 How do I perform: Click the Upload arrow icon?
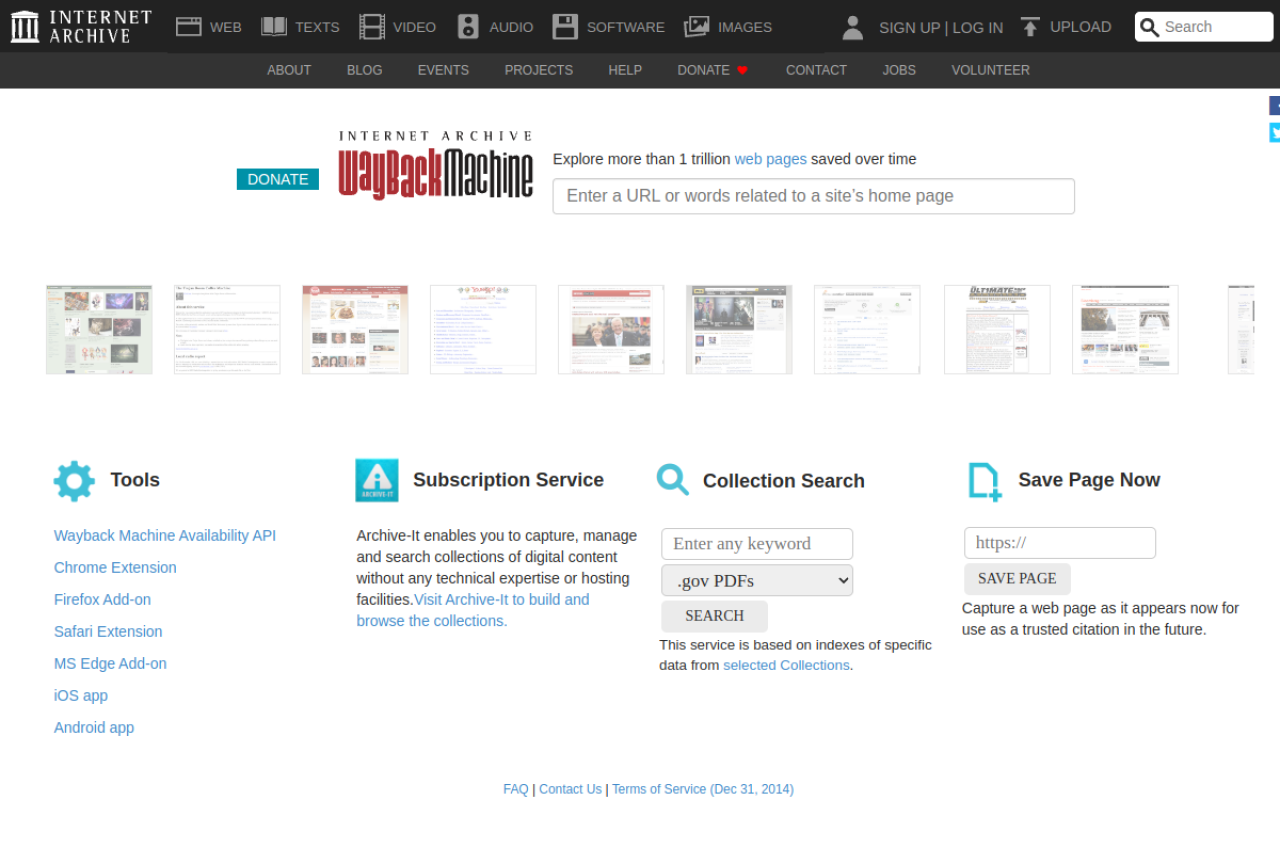[x=1030, y=27]
